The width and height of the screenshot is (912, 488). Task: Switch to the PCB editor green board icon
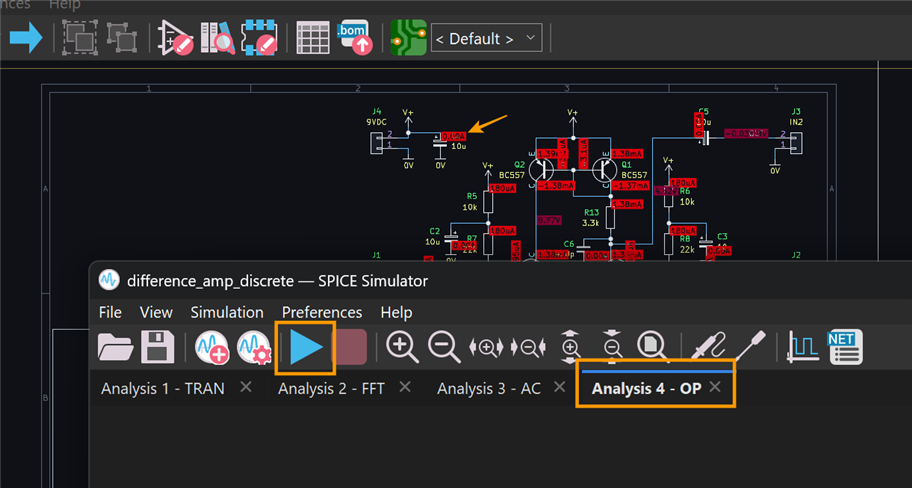click(408, 38)
